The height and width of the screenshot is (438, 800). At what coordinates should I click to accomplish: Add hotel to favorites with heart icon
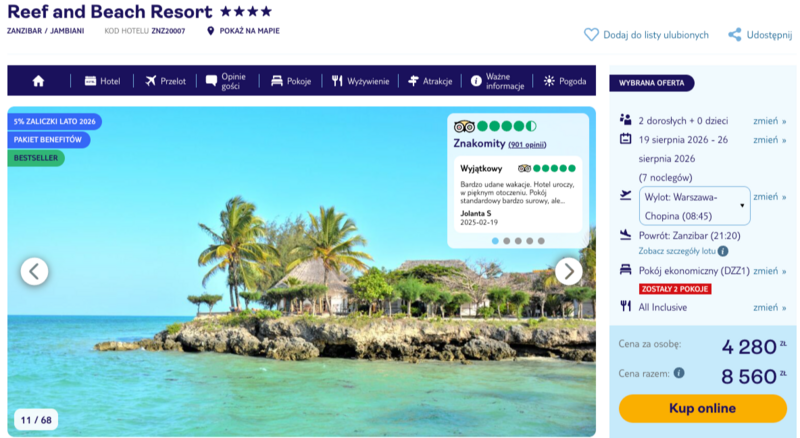coord(591,35)
